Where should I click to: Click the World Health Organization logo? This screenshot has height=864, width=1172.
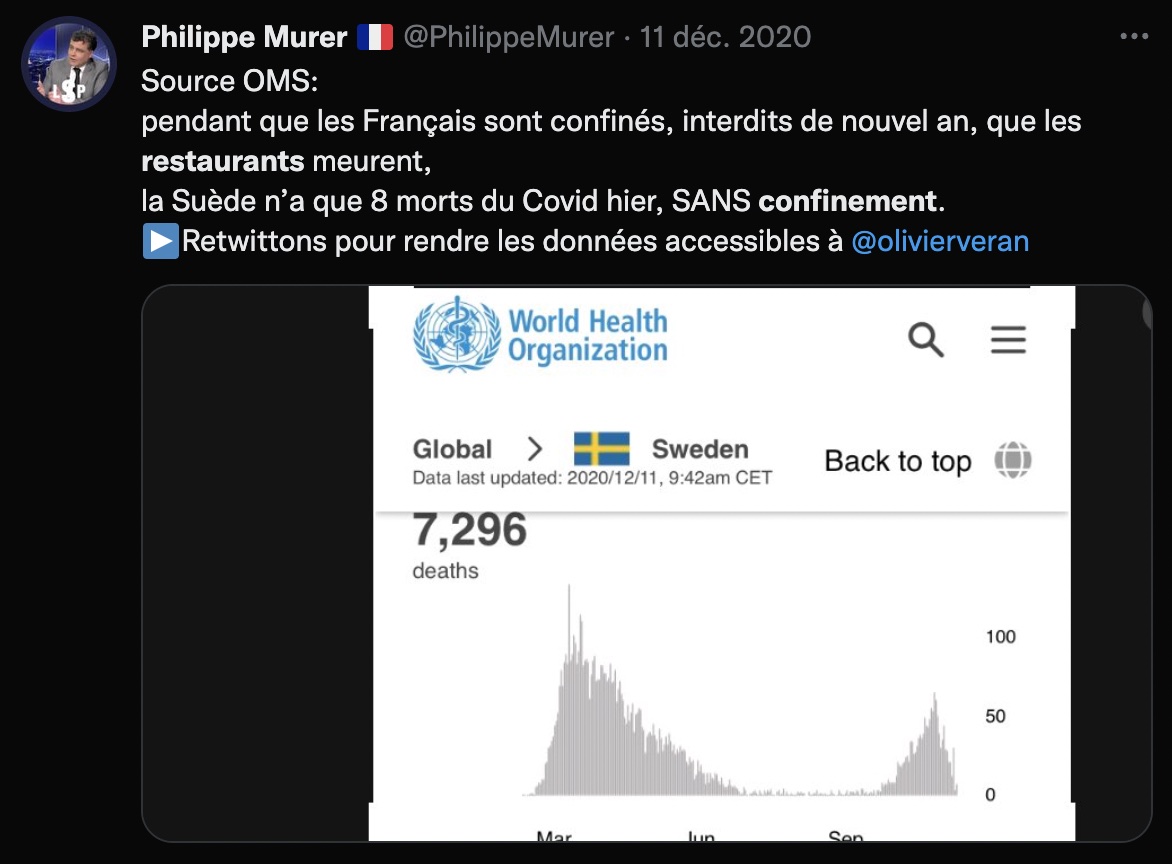click(540, 335)
